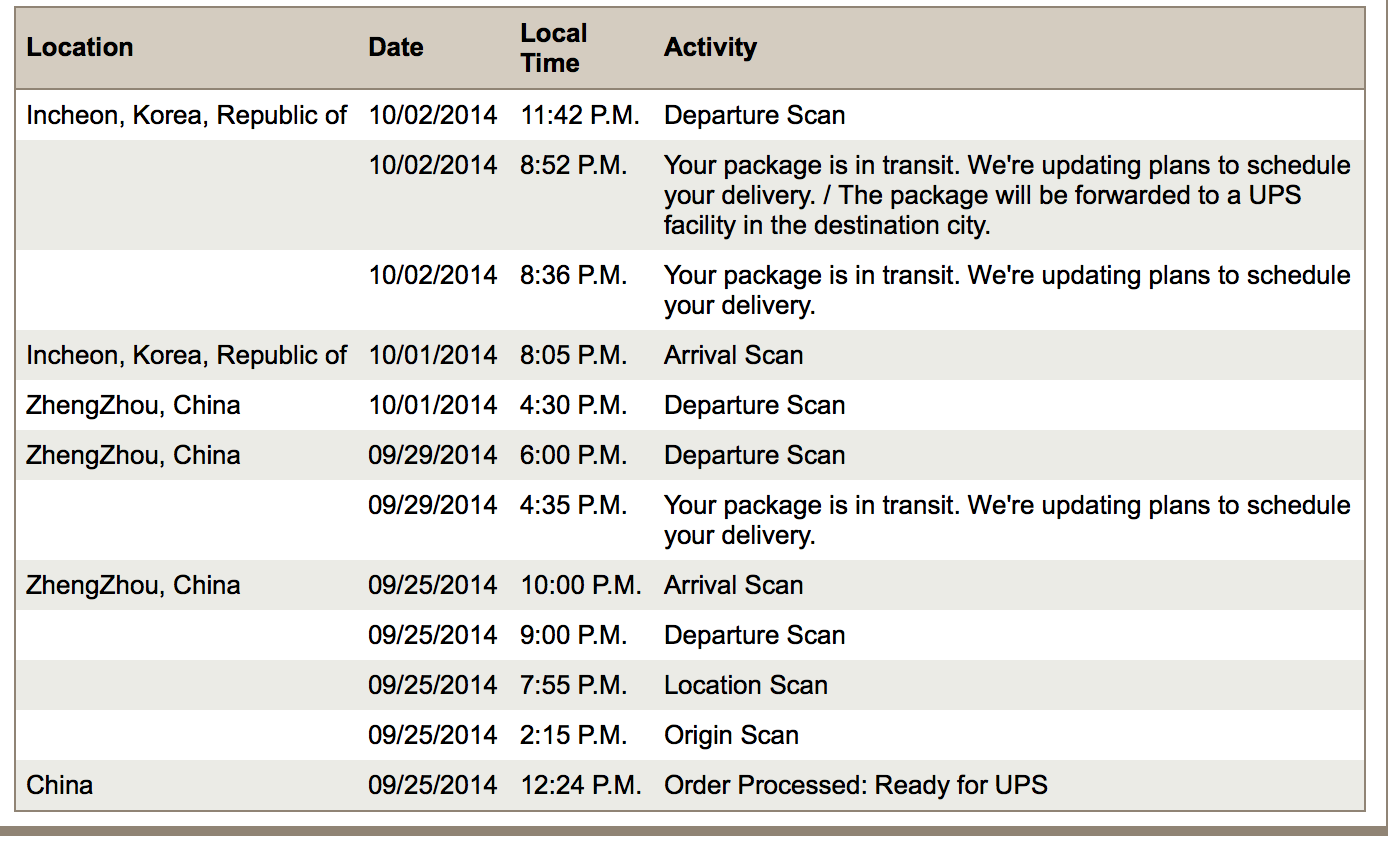1394x848 pixels.
Task: Select the Incheon Arrival Scan activity
Action: point(733,355)
